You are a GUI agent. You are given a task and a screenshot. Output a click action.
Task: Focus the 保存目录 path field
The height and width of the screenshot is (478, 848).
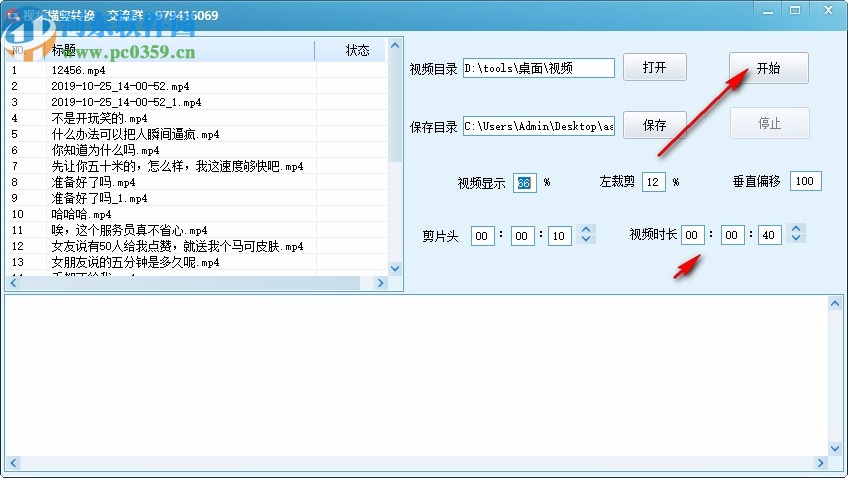[x=539, y=126]
